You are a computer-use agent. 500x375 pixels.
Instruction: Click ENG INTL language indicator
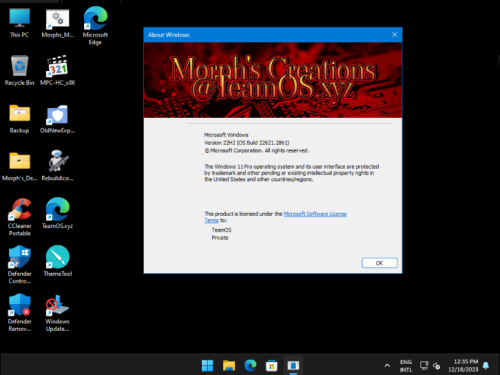[x=406, y=366]
